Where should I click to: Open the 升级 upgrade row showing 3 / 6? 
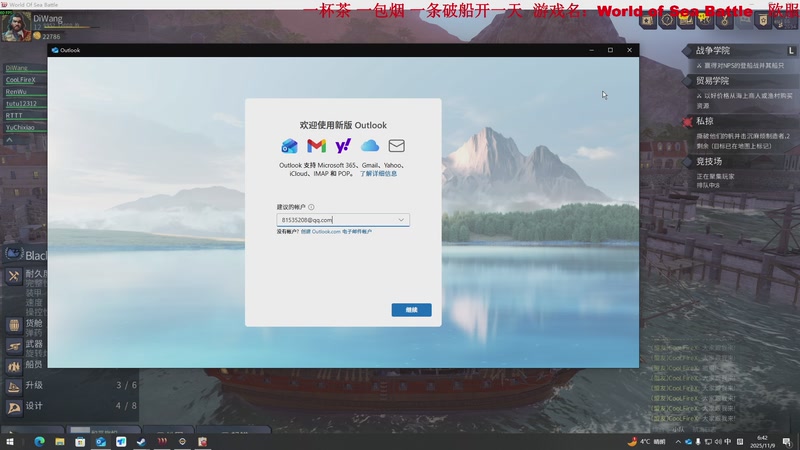pos(71,385)
